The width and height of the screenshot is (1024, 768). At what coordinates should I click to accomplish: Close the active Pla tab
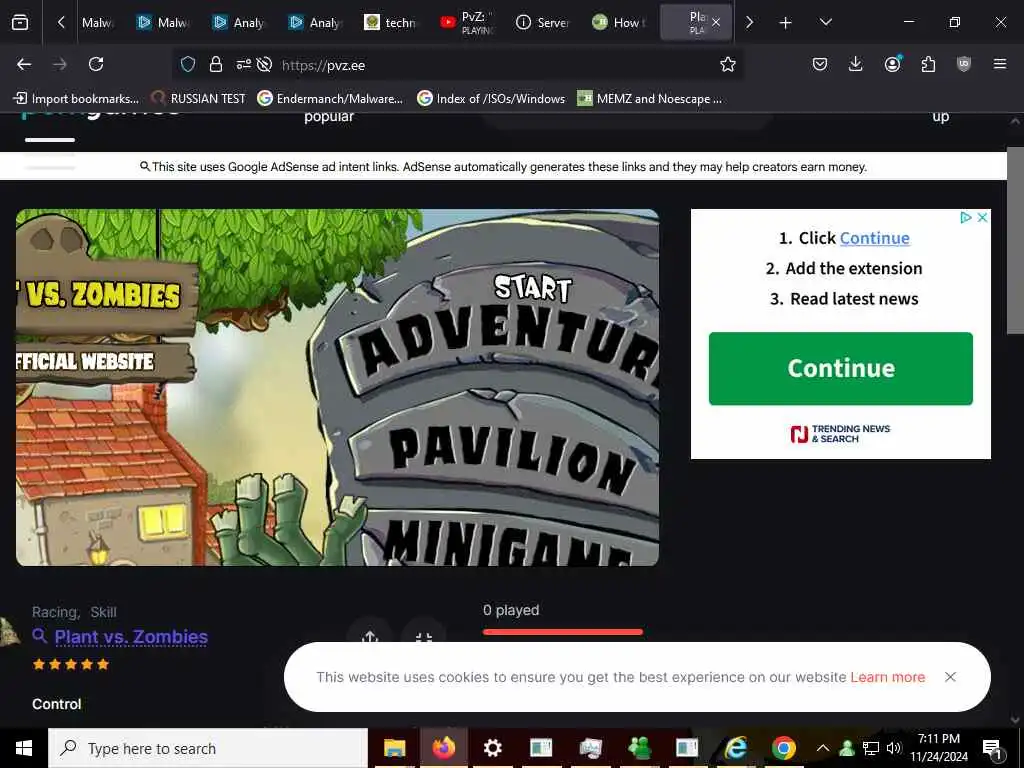pos(716,23)
